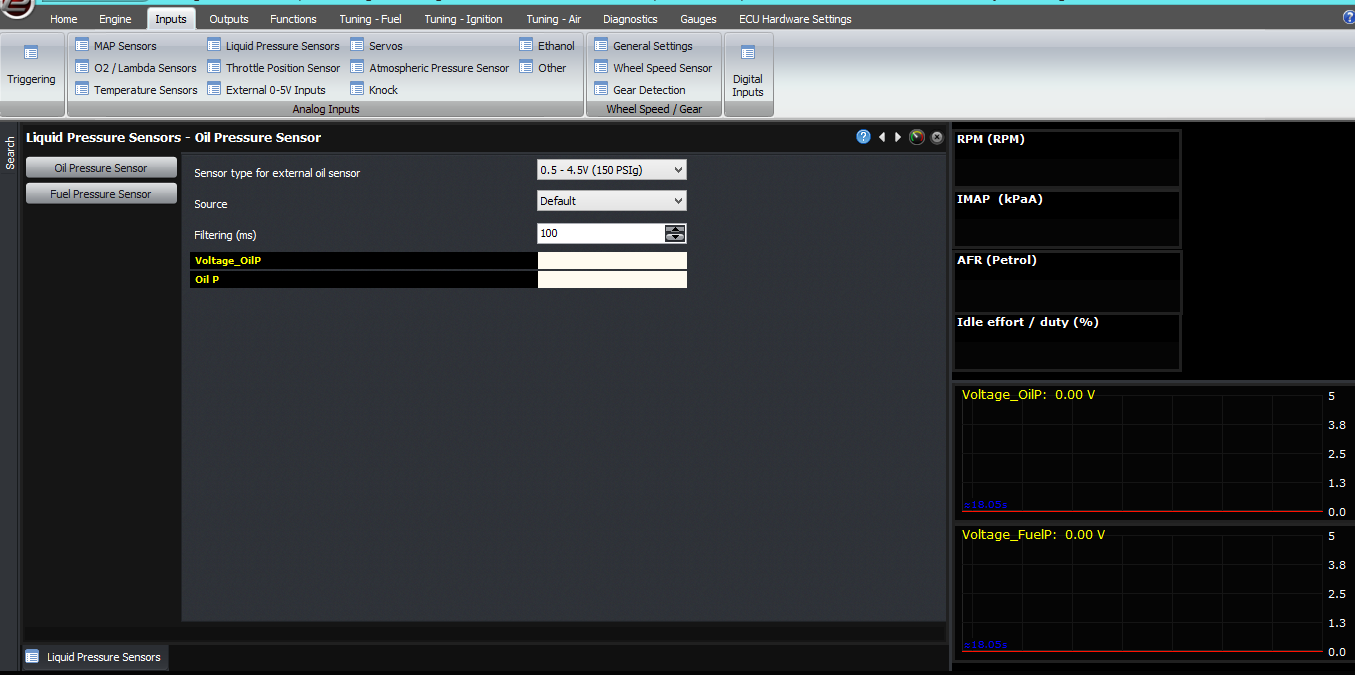Screen dimensions: 1355x675
Task: Open the Tuning - Fuel tab
Action: [370, 19]
